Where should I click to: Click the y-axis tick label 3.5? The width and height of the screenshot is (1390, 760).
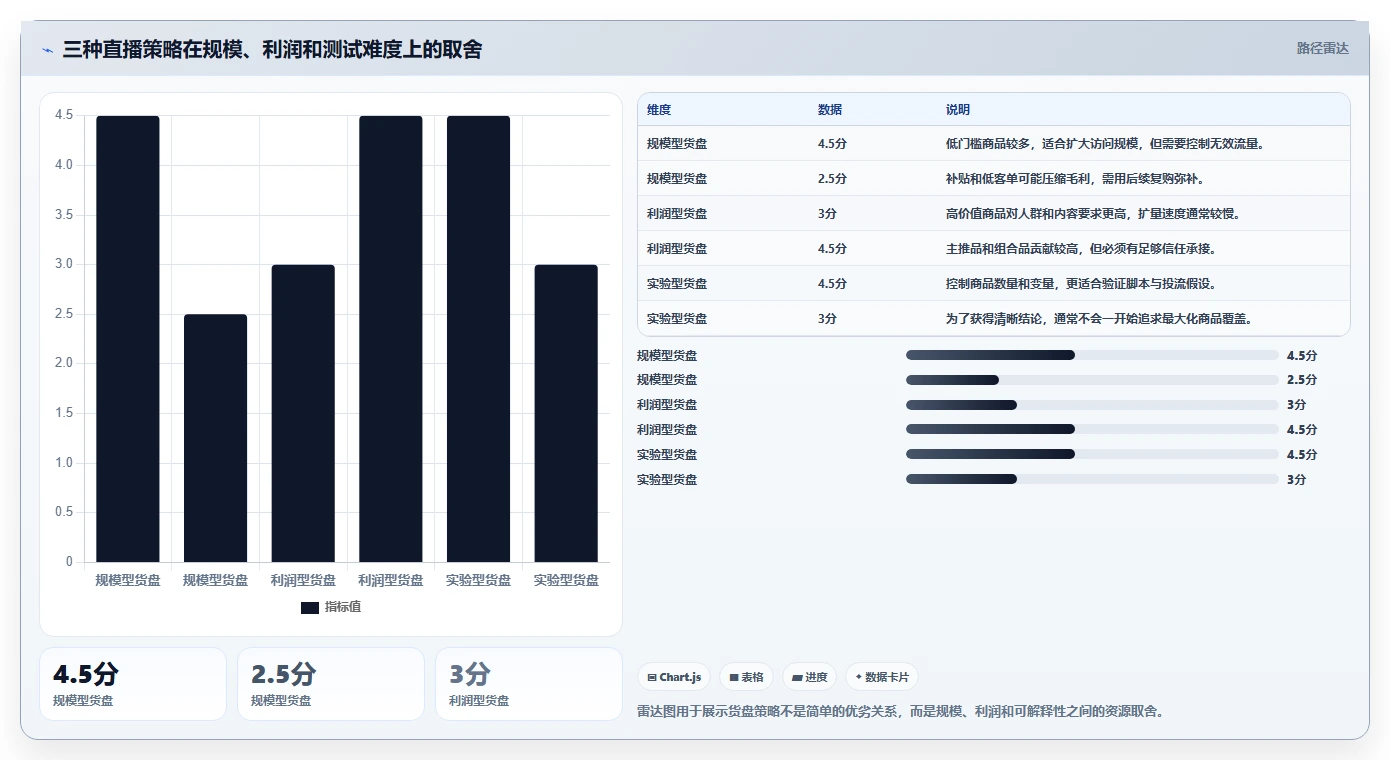(64, 215)
